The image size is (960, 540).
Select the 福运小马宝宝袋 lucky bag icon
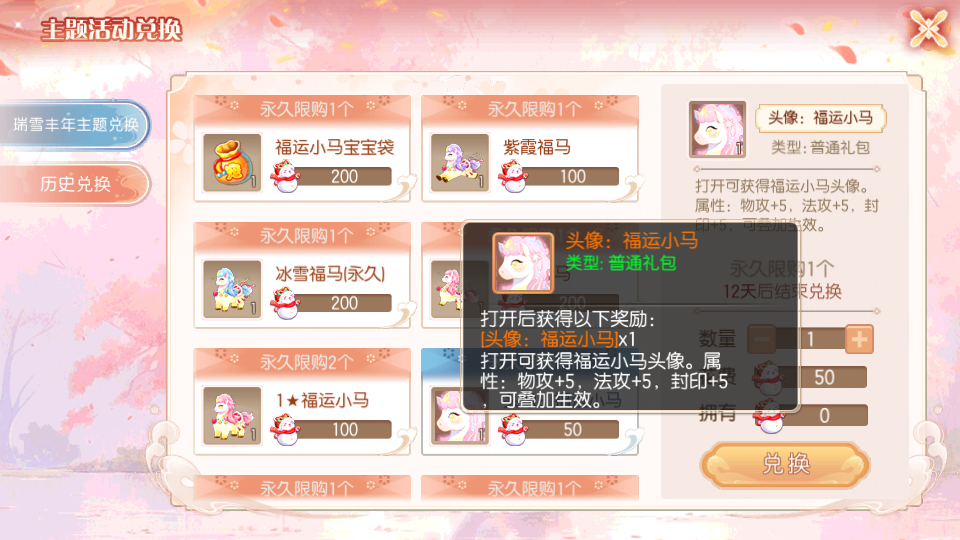pyautogui.click(x=232, y=162)
